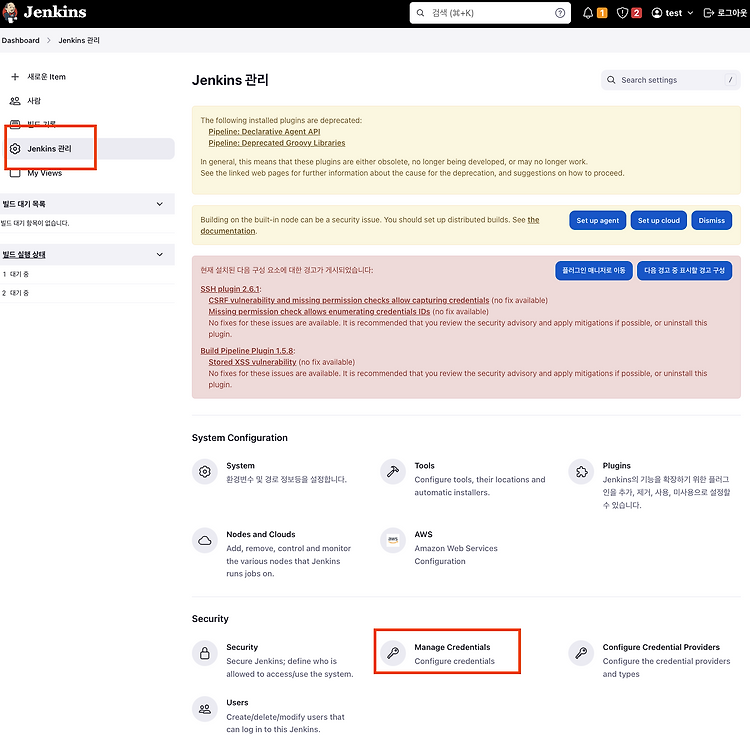The image size is (750, 752).
Task: Open the notifications bell icon
Action: [588, 13]
